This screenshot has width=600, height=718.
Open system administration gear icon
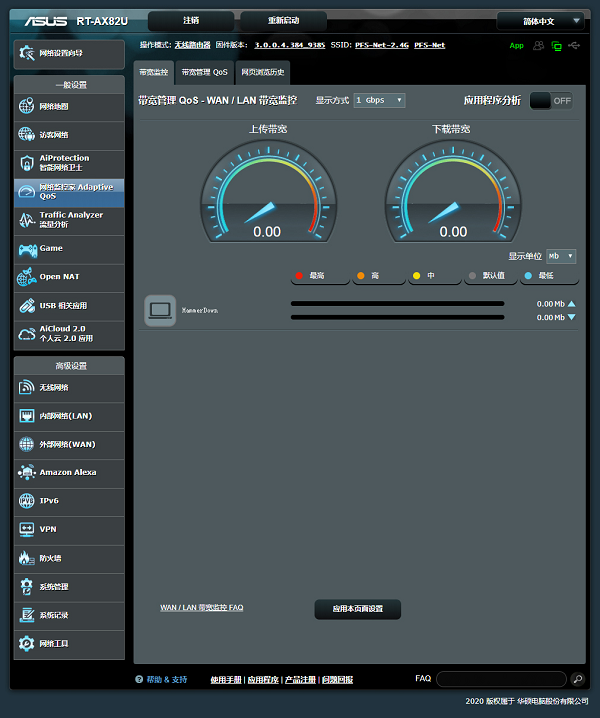coord(27,587)
